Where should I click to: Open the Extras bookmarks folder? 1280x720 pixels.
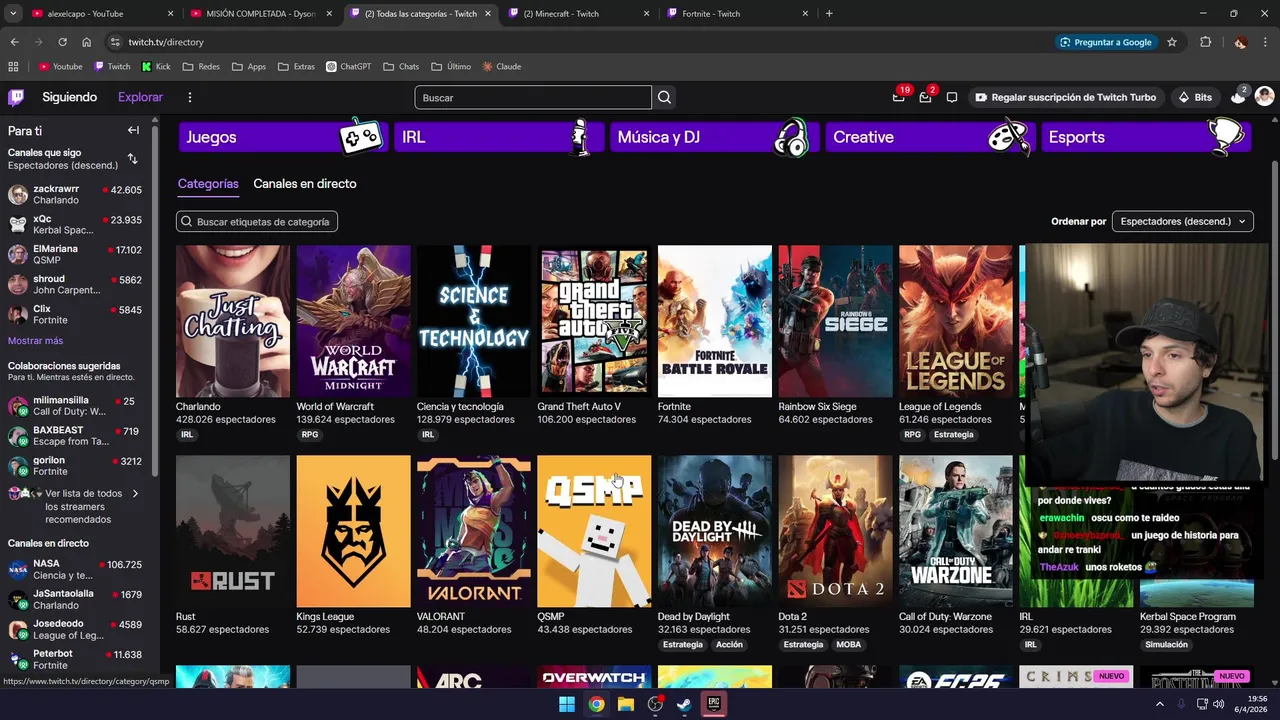coord(296,67)
